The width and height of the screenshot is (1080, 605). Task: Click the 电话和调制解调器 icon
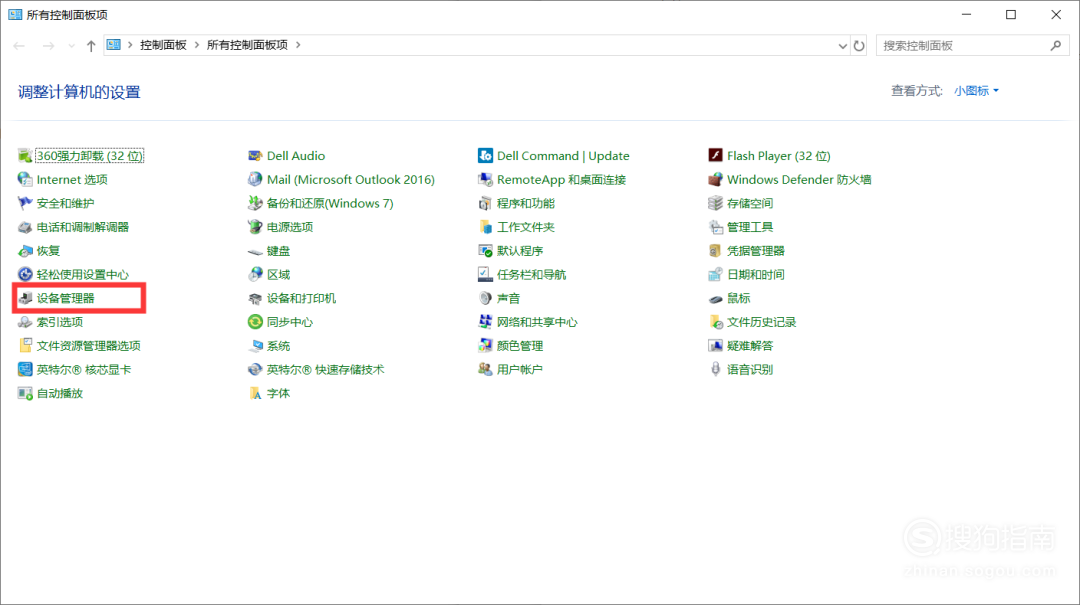pyautogui.click(x=25, y=227)
